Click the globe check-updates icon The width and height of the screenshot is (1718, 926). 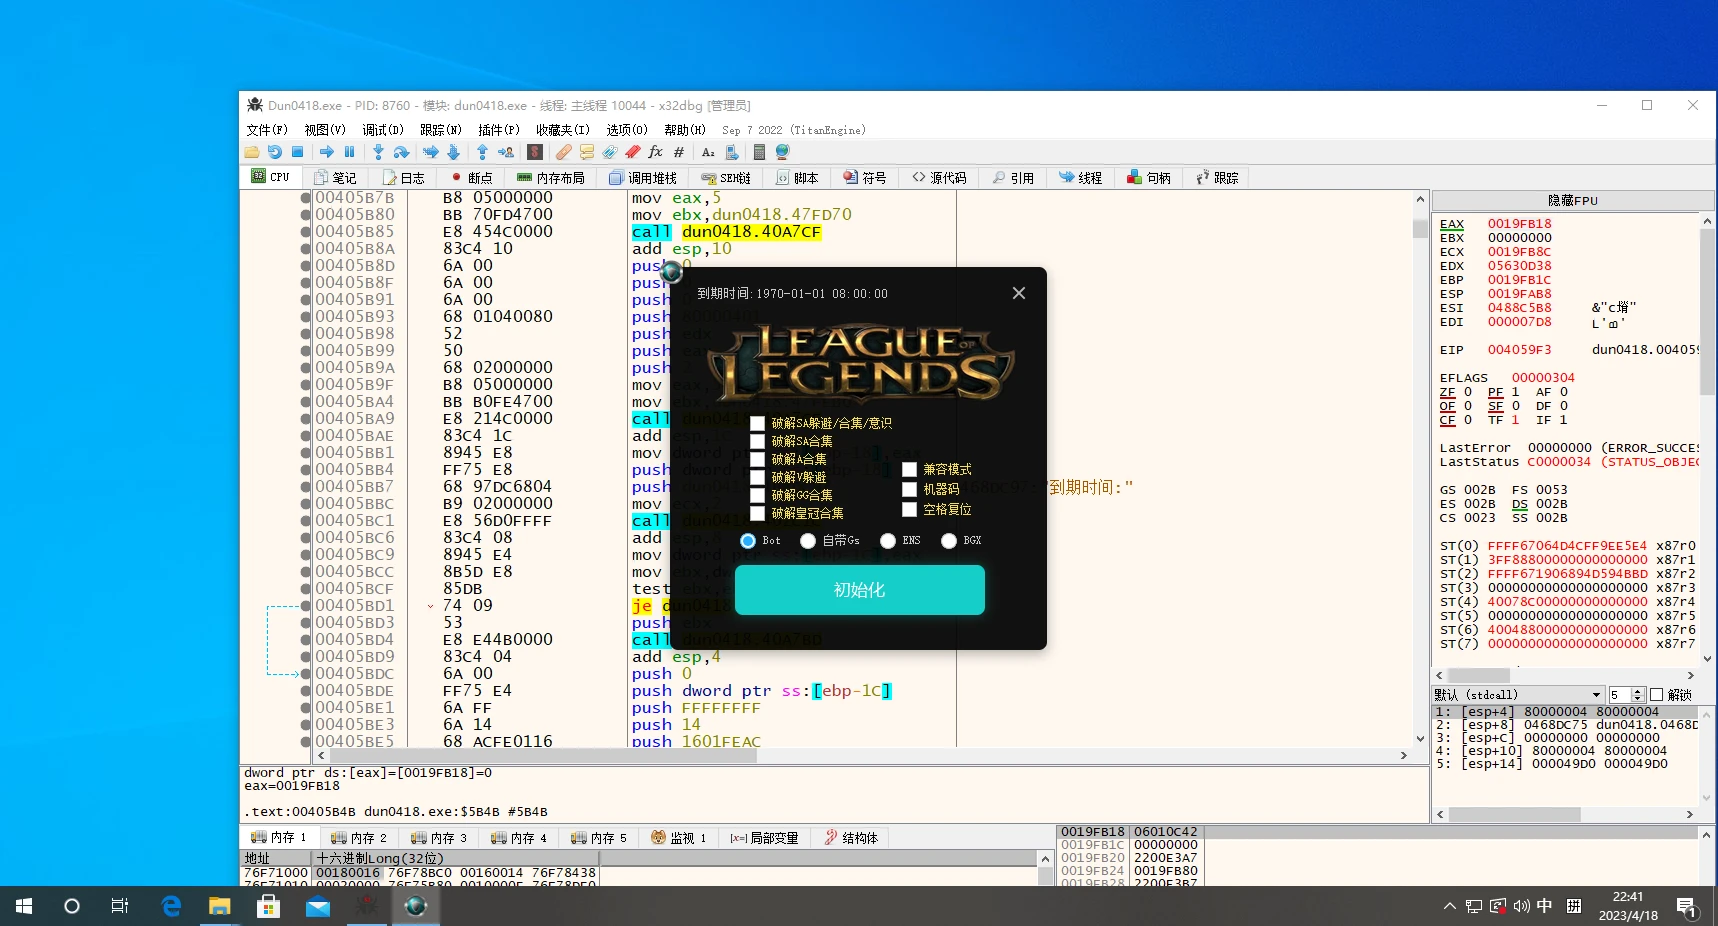pyautogui.click(x=782, y=152)
